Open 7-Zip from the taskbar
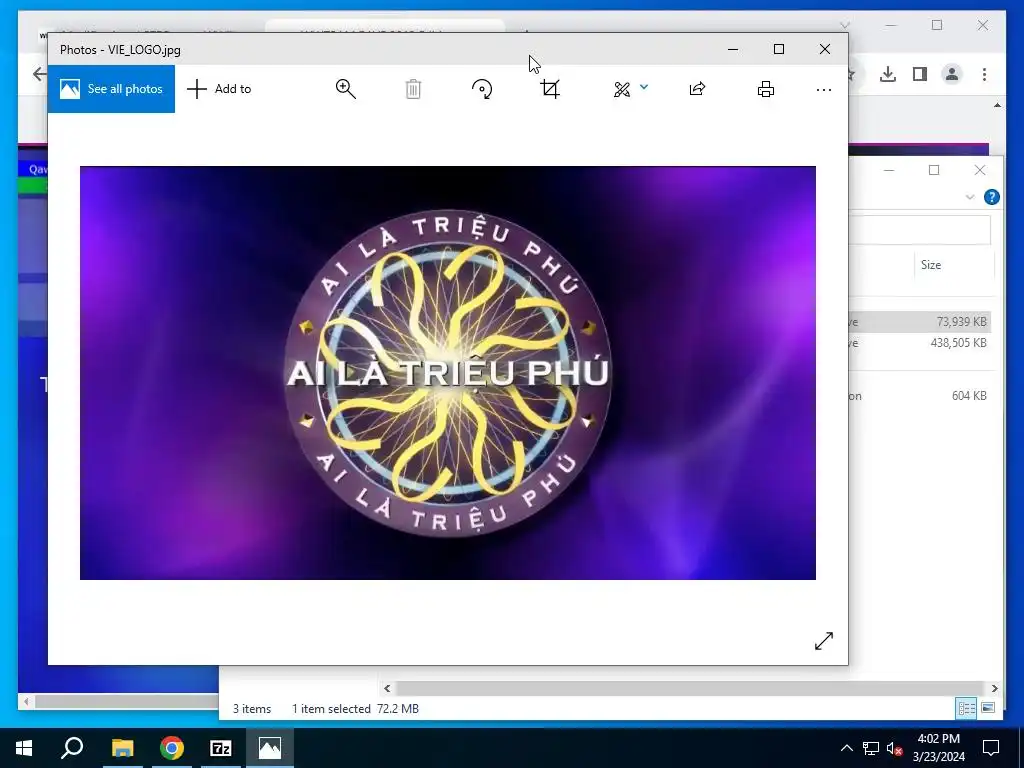The image size is (1024, 768). (221, 748)
